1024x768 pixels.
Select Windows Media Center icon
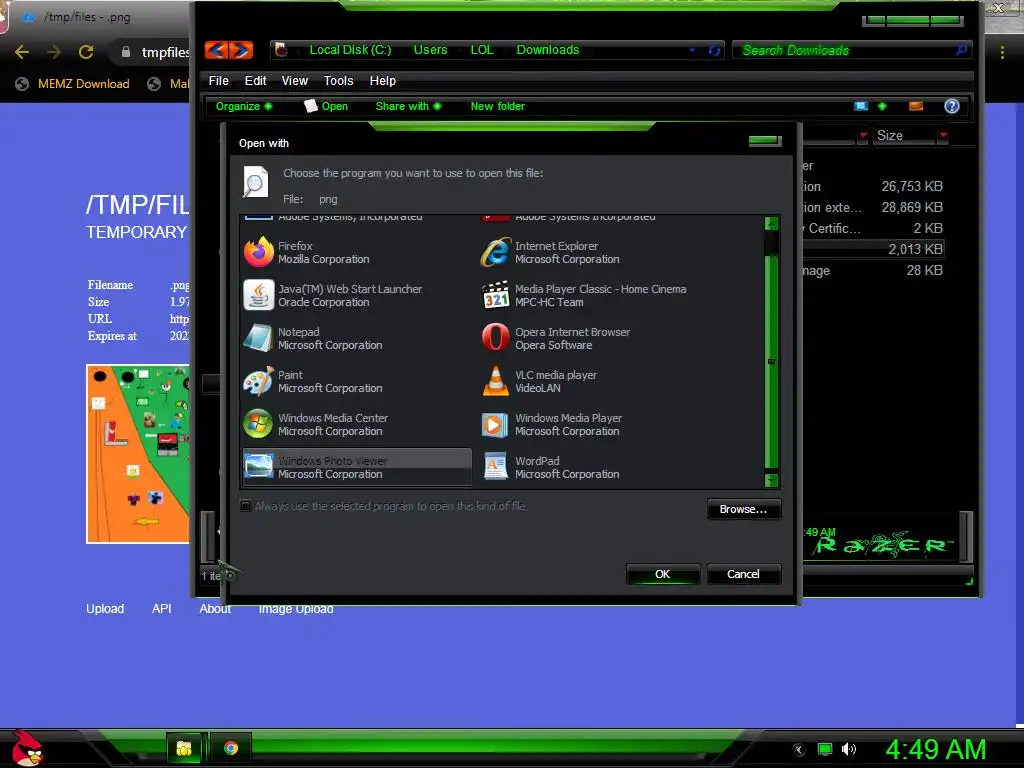point(259,424)
